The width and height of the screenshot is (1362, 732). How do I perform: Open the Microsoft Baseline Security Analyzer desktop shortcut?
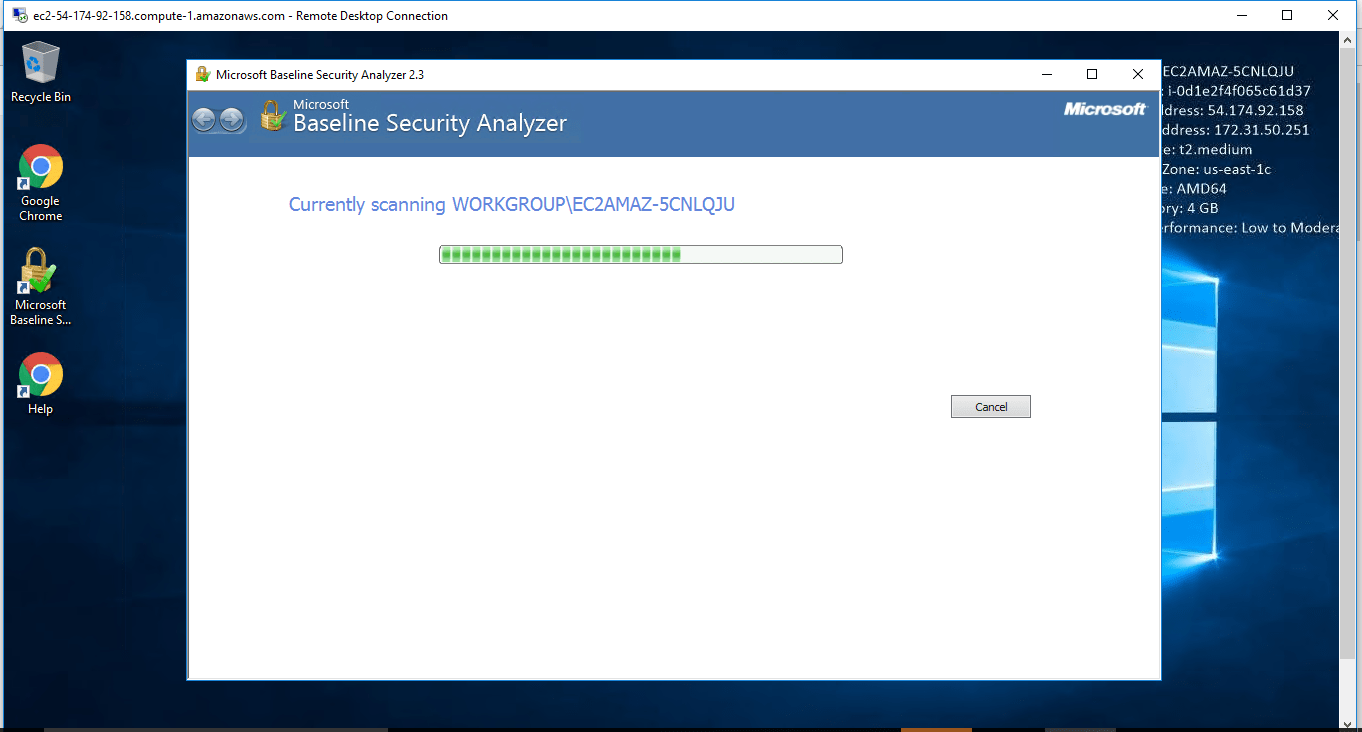pyautogui.click(x=41, y=273)
